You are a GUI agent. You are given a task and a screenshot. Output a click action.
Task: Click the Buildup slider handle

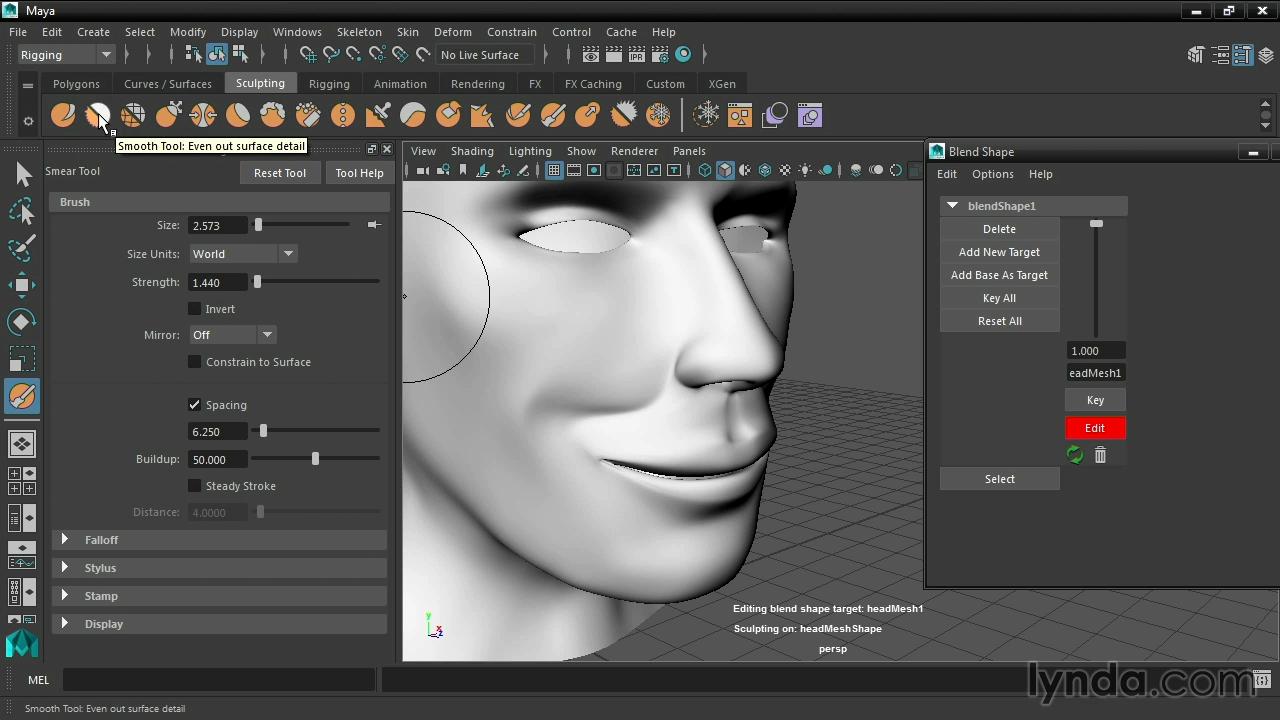coord(315,459)
